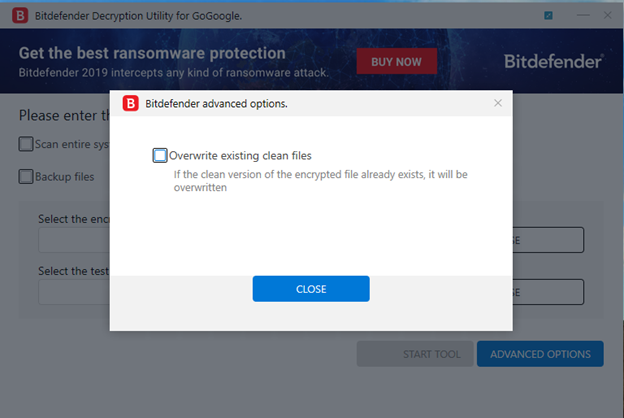Click the Bitdefender brand logo in banner

554,61
